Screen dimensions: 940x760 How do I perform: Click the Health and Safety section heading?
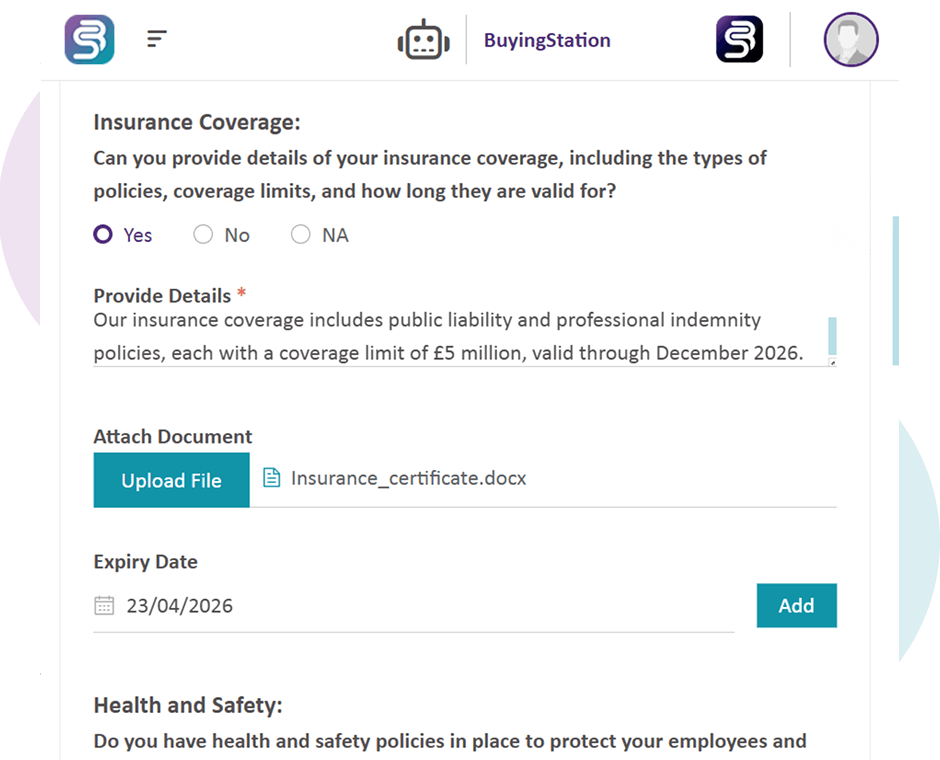point(188,705)
